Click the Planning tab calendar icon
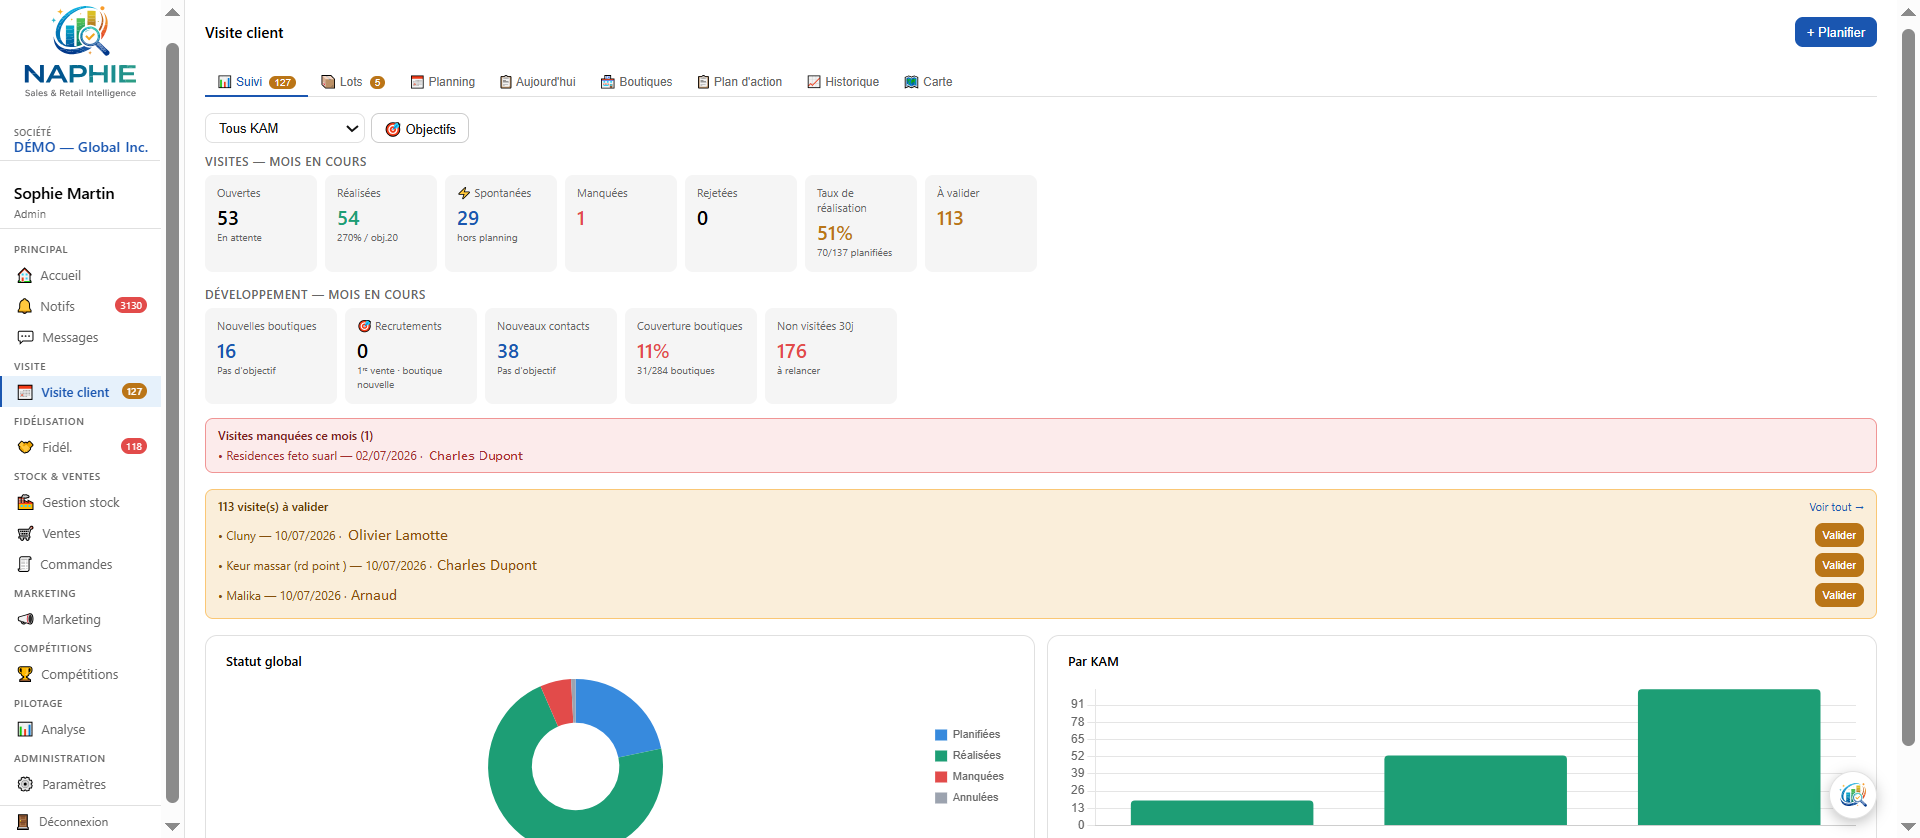Image resolution: width=1920 pixels, height=838 pixels. (x=417, y=82)
